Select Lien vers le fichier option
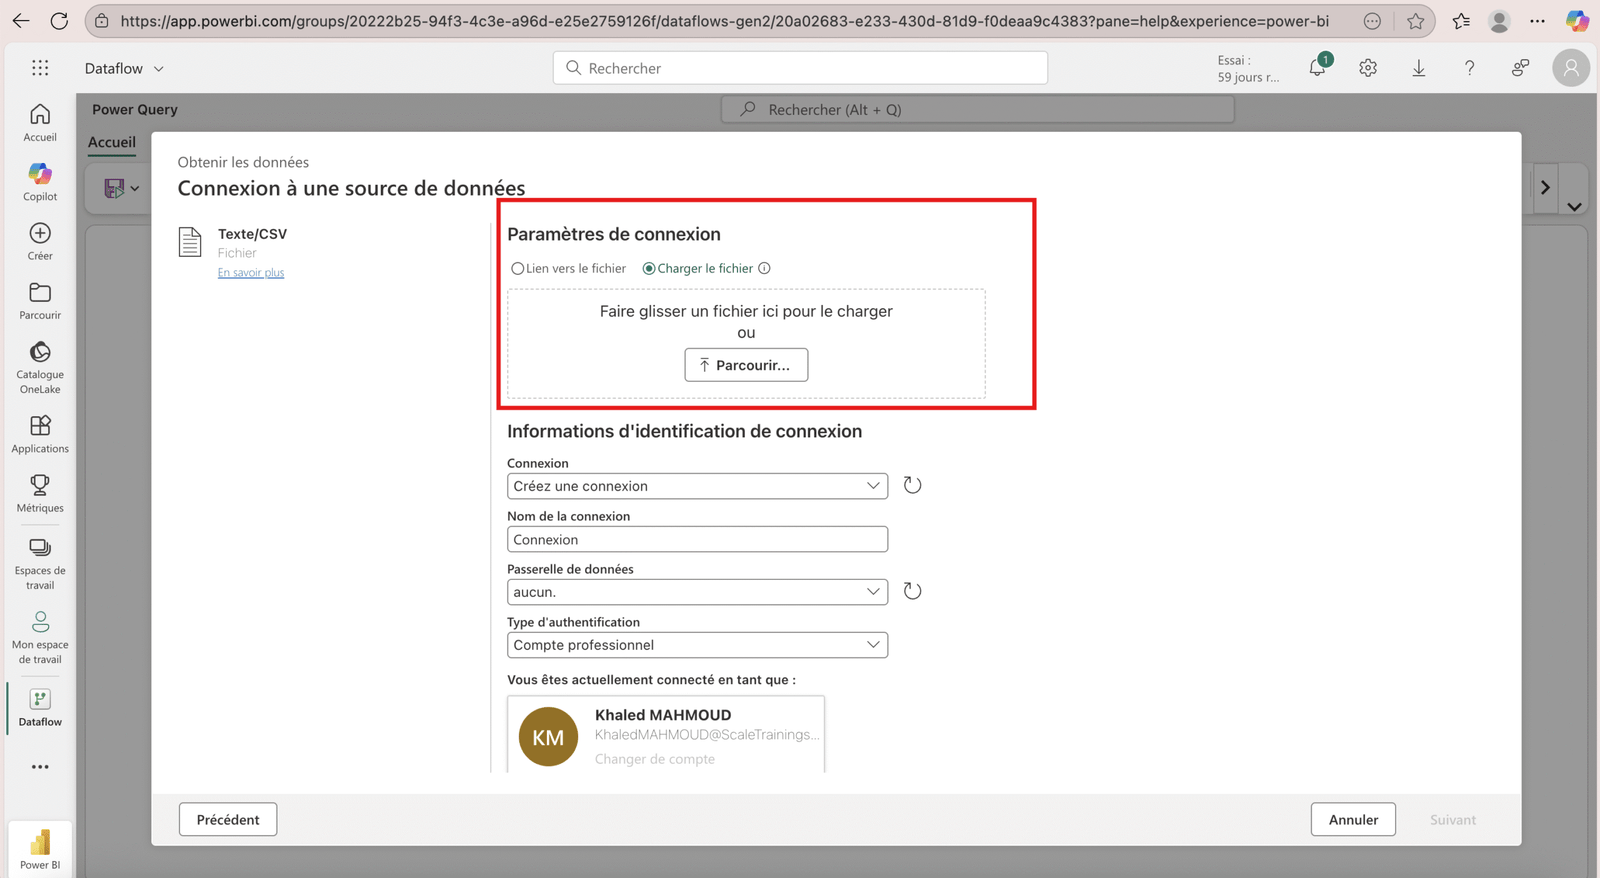The image size is (1600, 878). point(568,268)
